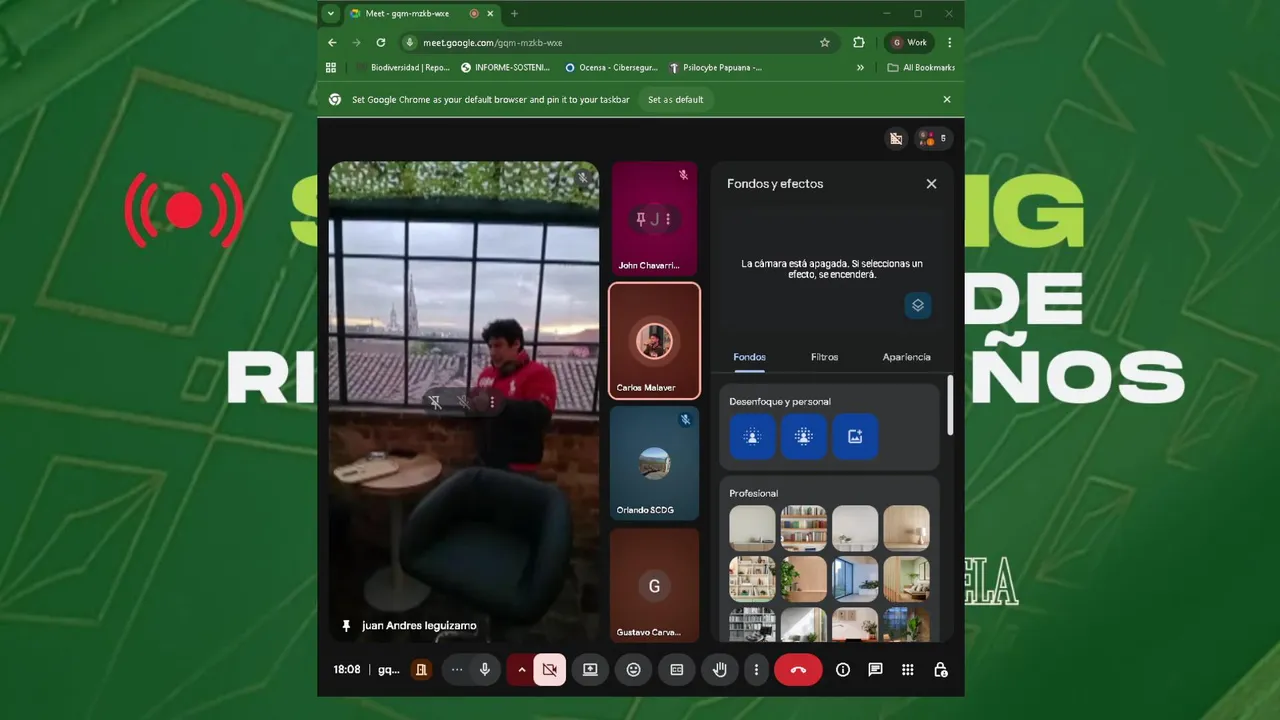Open the Biodiversidad | Repo... bookmark

402,68
